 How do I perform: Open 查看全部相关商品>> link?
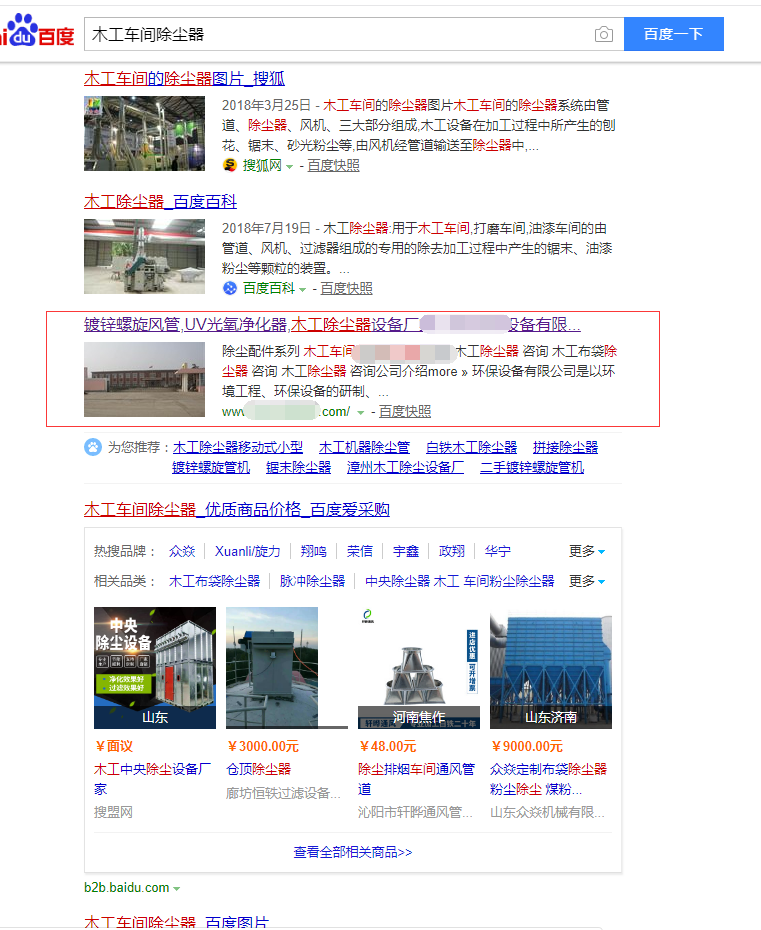click(x=353, y=852)
